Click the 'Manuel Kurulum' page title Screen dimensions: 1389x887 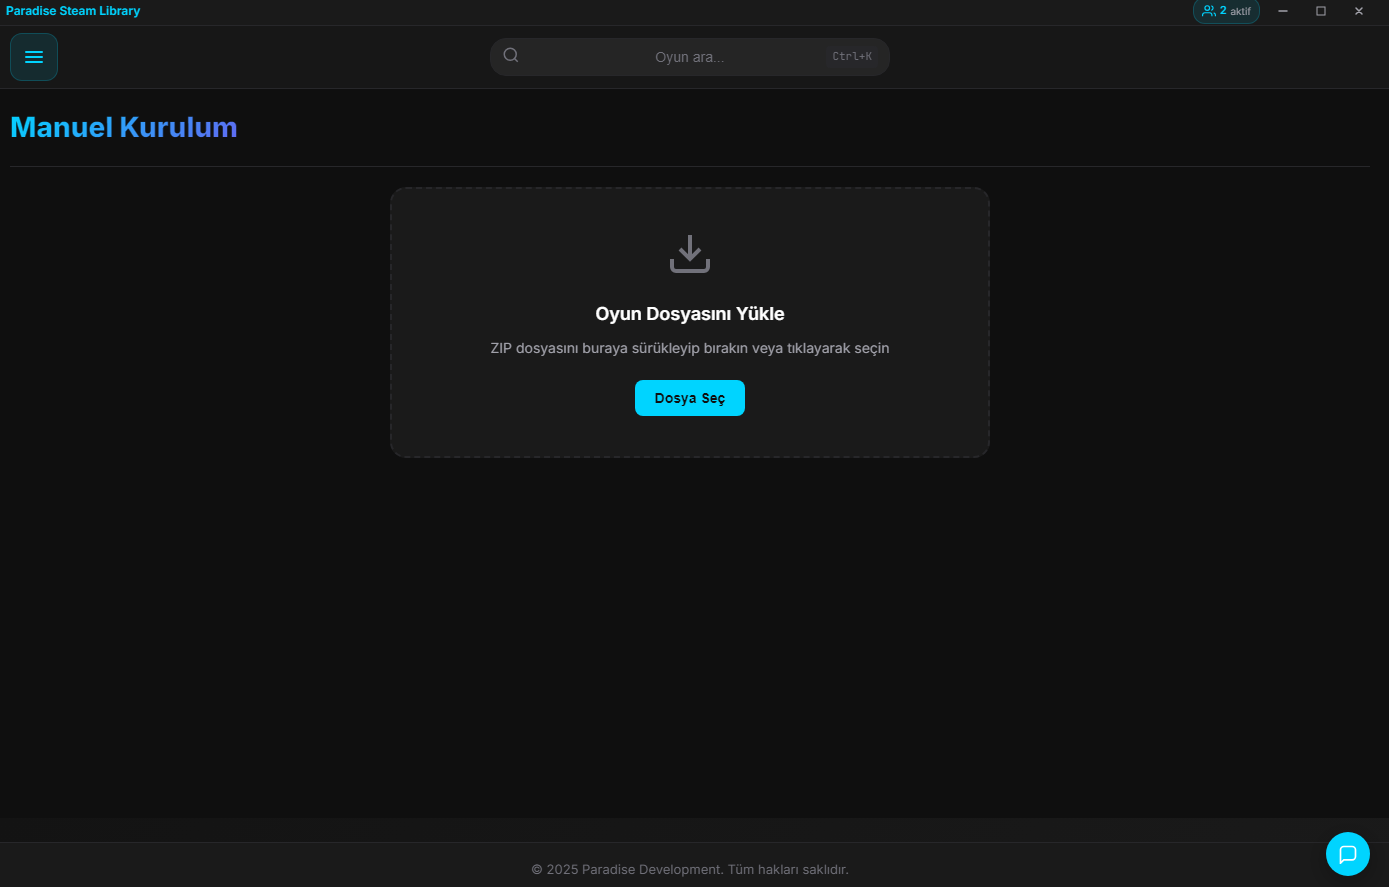[x=124, y=128]
